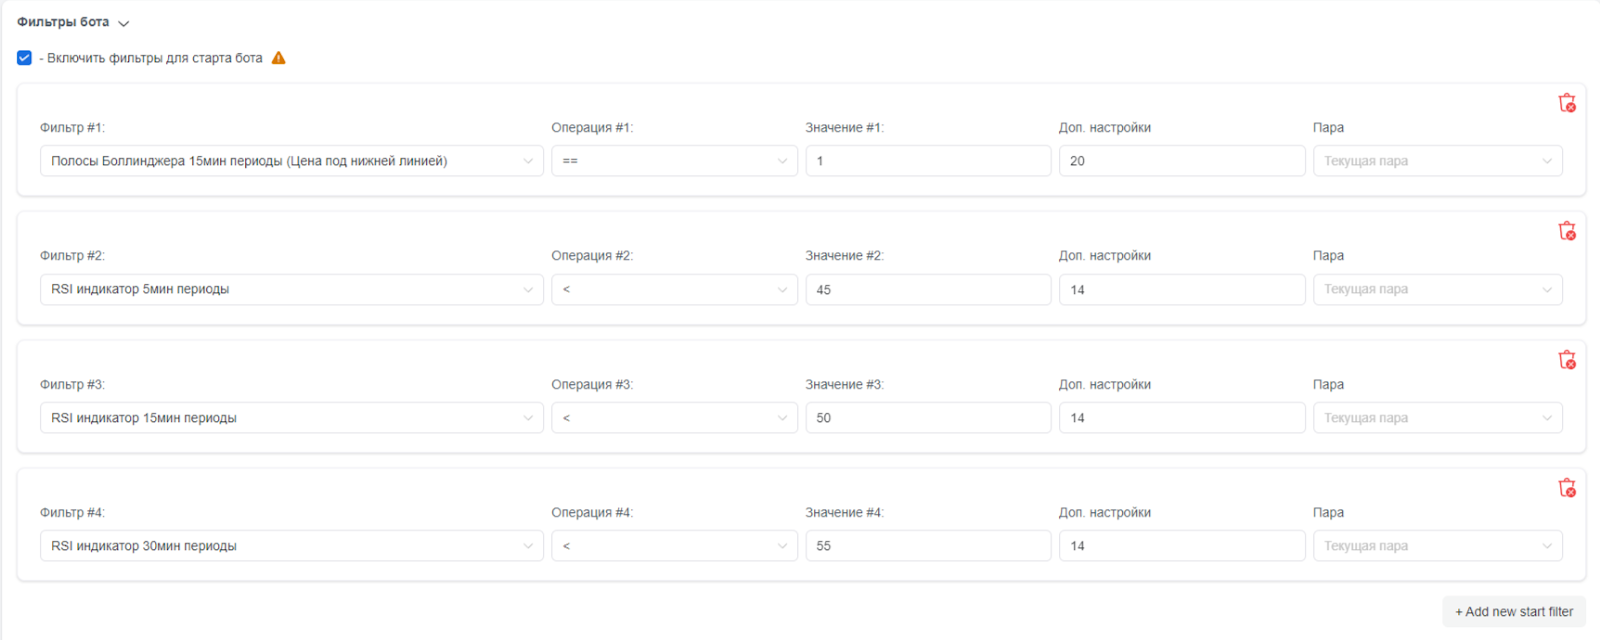Click the Add new start filter button

[x=1513, y=612]
